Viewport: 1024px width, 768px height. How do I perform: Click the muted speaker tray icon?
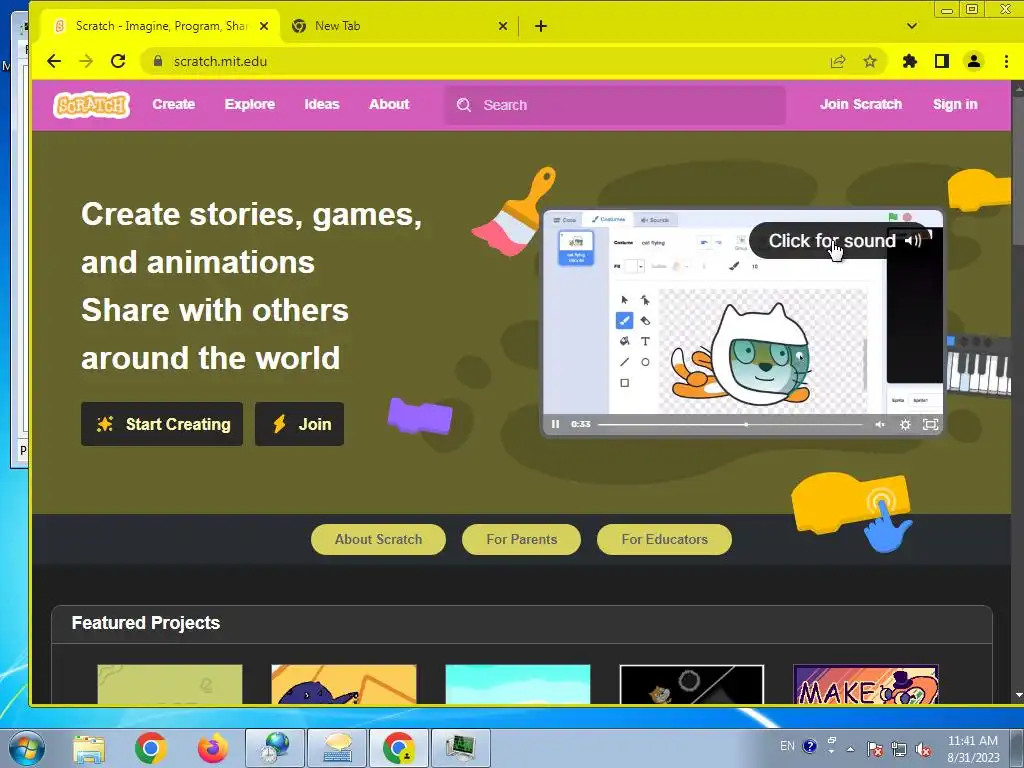(923, 749)
